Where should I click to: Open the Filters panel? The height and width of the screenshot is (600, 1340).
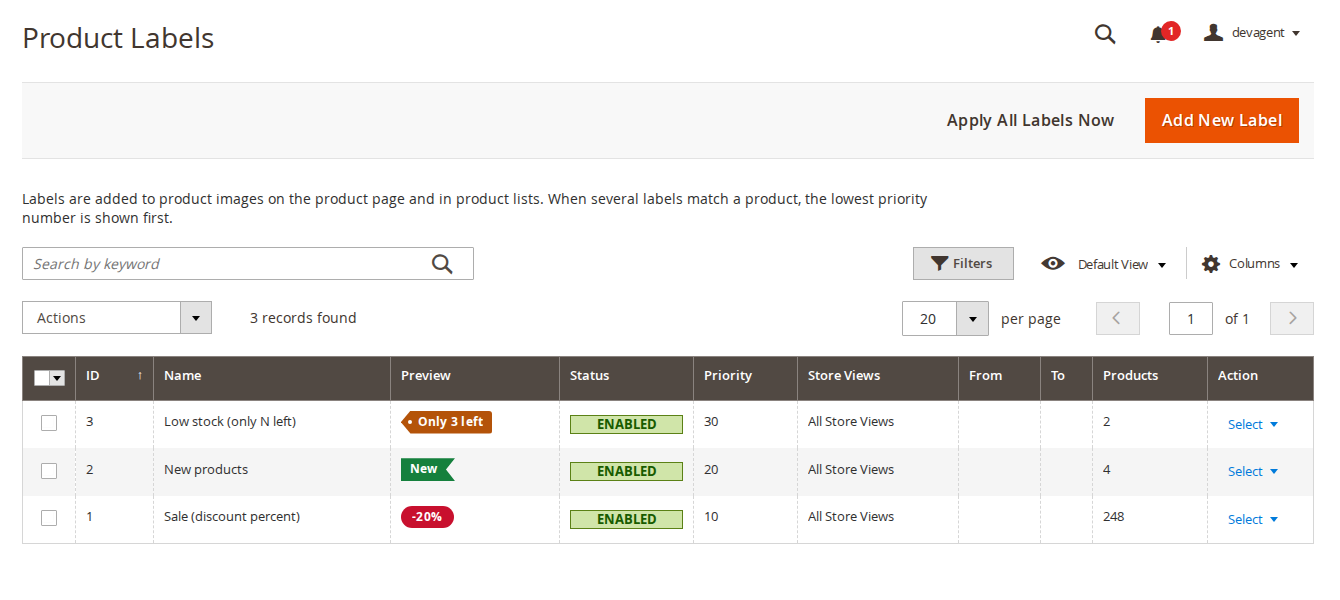point(963,264)
